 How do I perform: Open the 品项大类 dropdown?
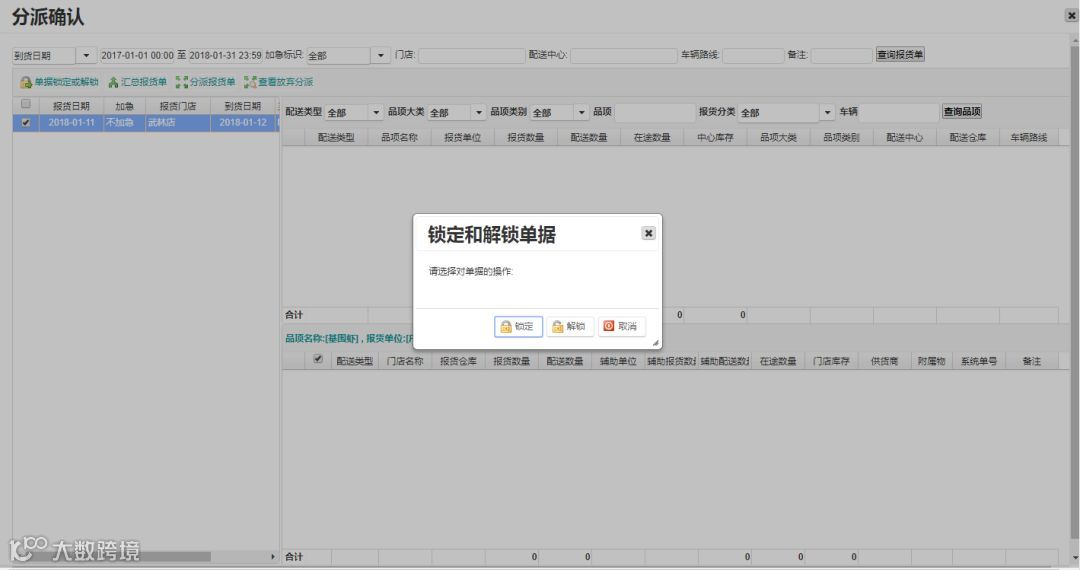click(x=479, y=112)
